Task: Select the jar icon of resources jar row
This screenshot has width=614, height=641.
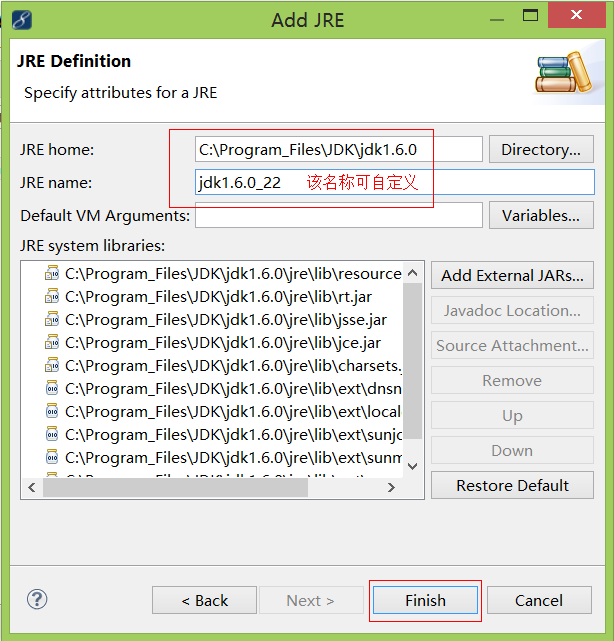Action: 52,273
